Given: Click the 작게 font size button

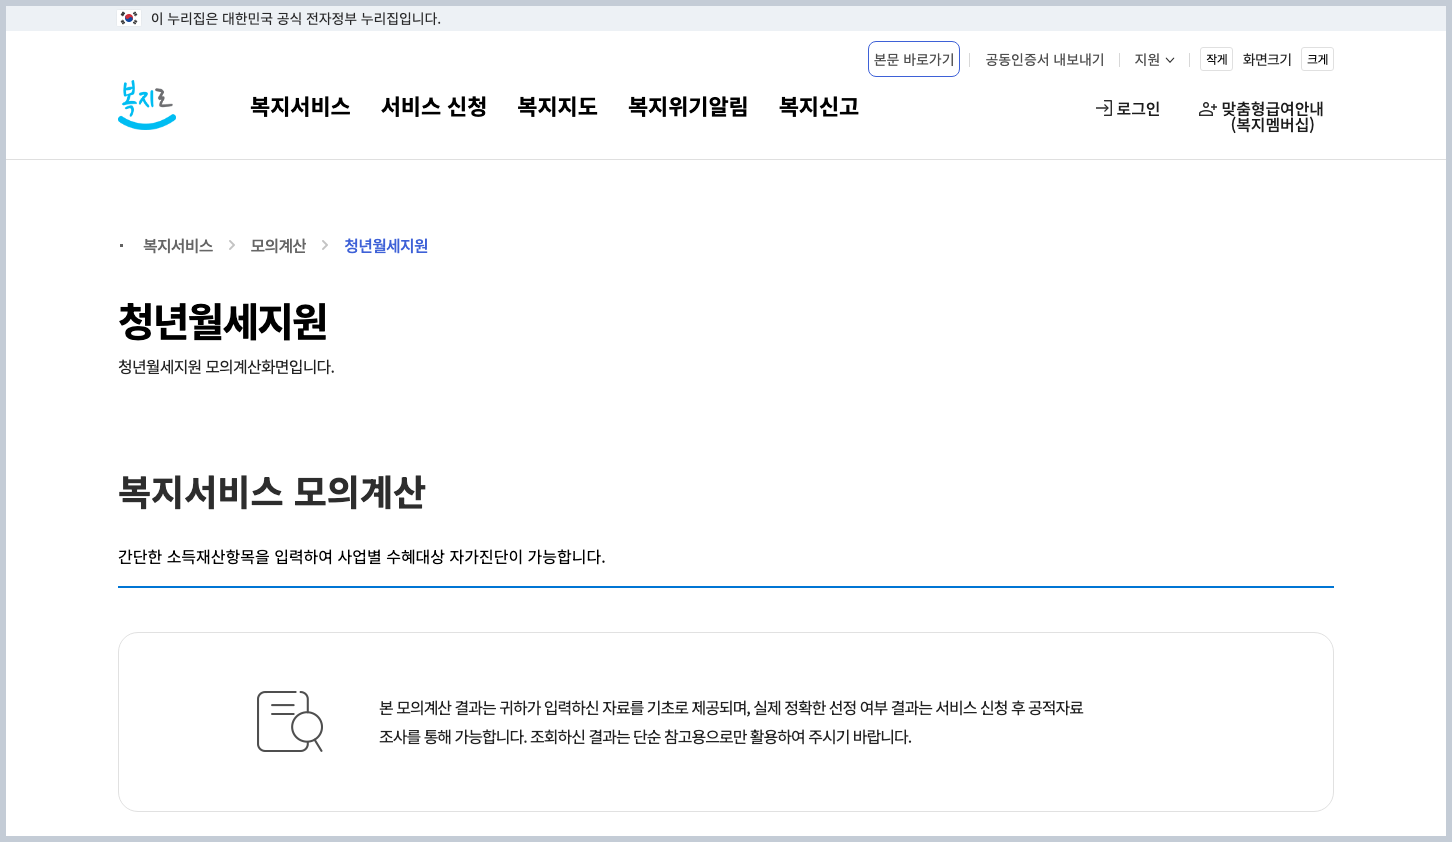Looking at the screenshot, I should pyautogui.click(x=1216, y=59).
